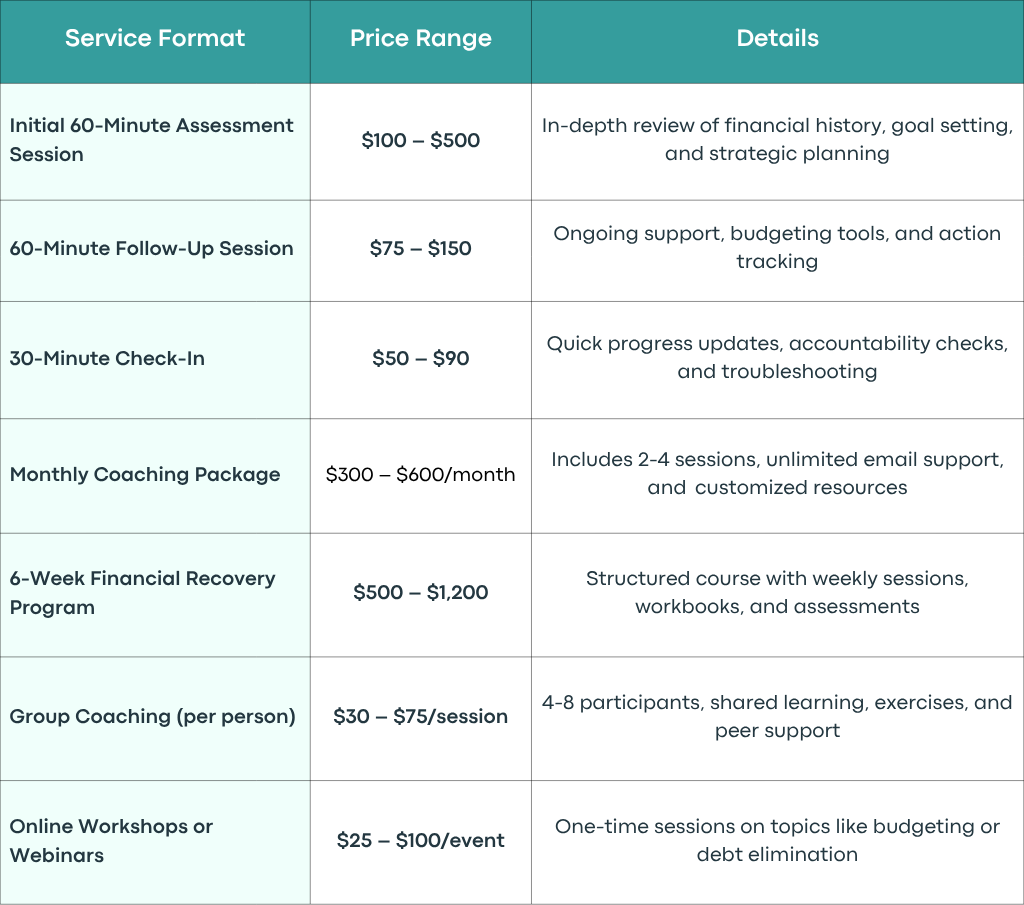This screenshot has height=905, width=1024.
Task: Select the $30 – $75/session price cell
Action: point(421,717)
